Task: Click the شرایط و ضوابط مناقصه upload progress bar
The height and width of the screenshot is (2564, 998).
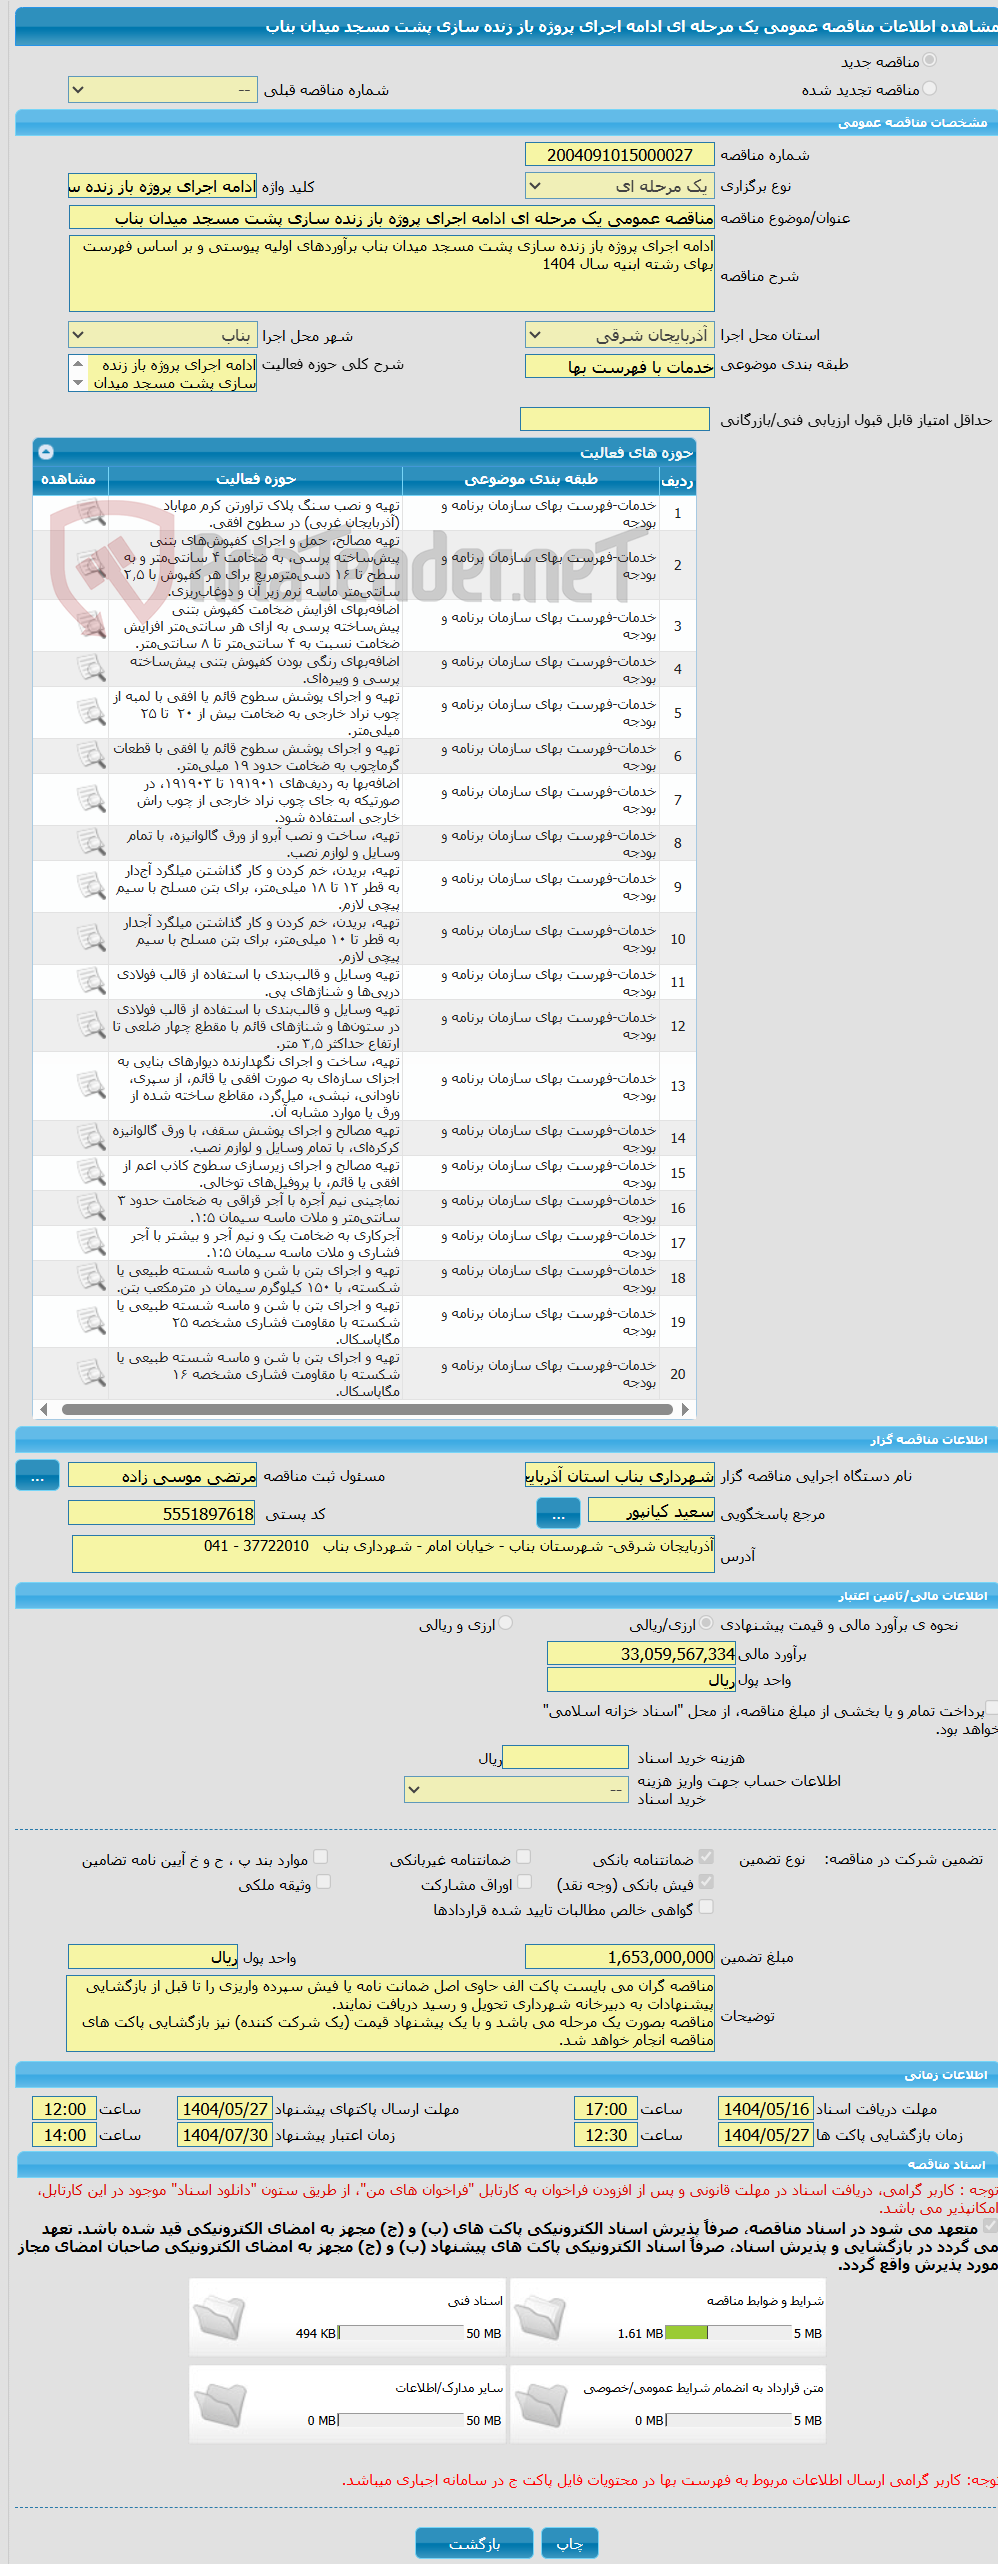Action: tap(728, 2333)
